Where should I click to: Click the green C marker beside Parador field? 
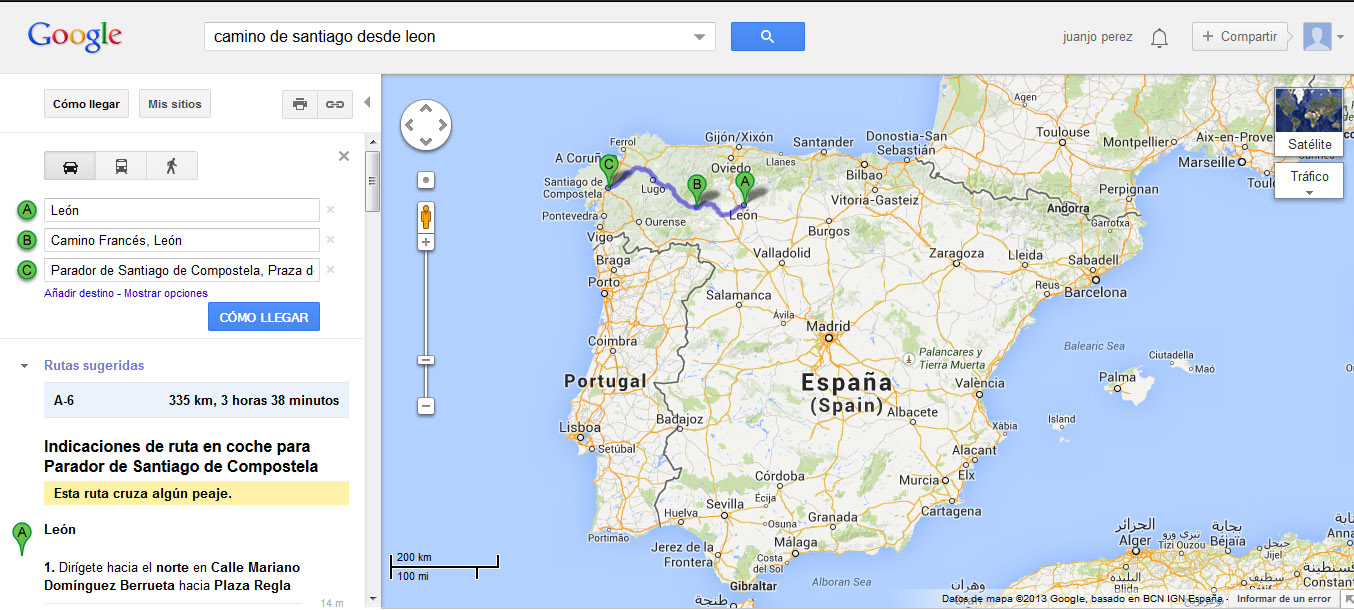click(x=27, y=270)
